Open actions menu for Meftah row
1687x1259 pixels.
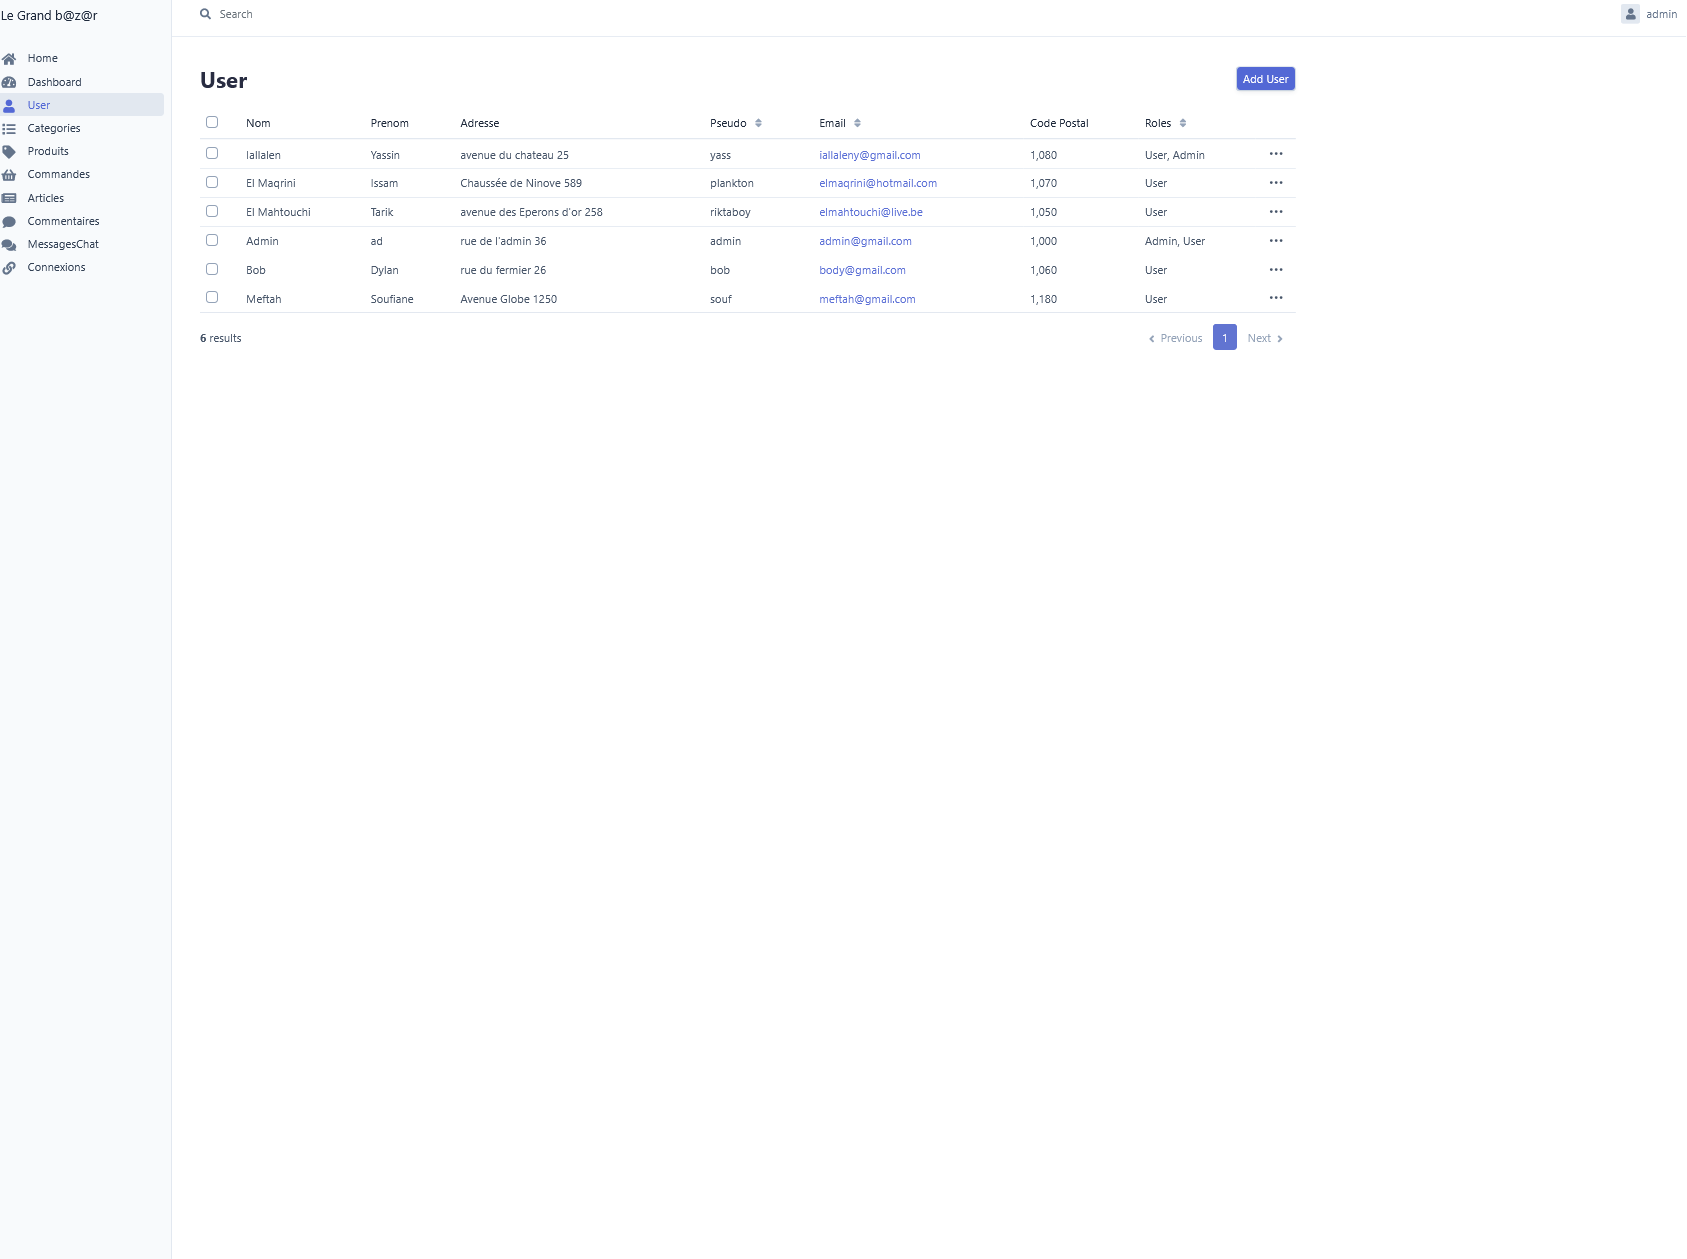(1276, 298)
